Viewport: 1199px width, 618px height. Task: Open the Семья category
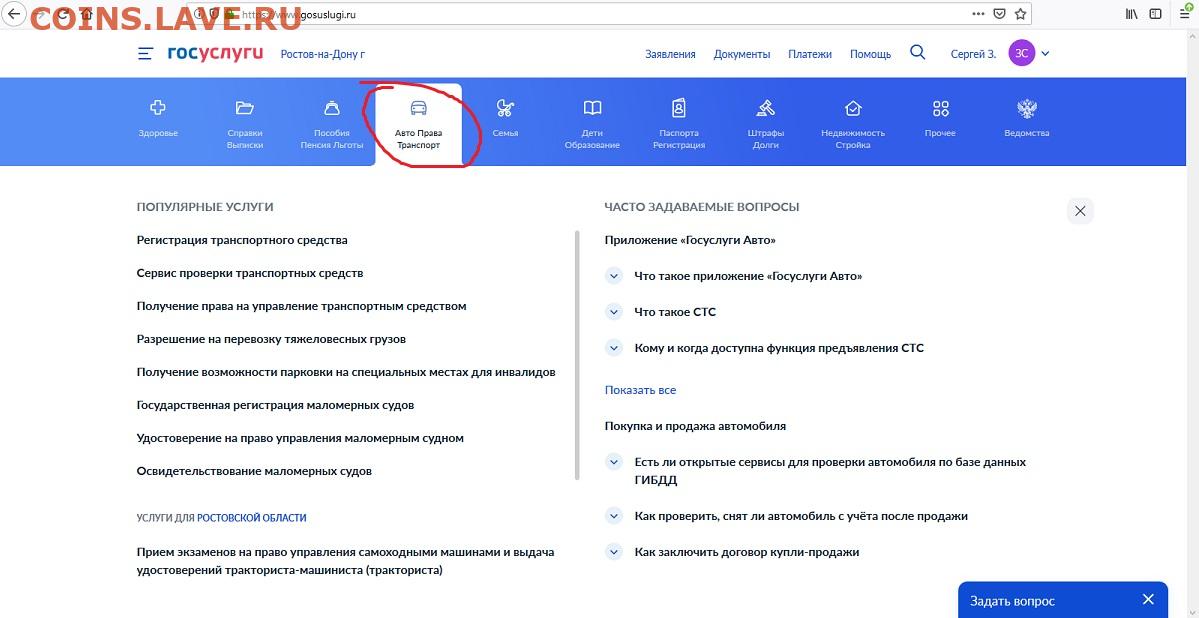(x=505, y=121)
